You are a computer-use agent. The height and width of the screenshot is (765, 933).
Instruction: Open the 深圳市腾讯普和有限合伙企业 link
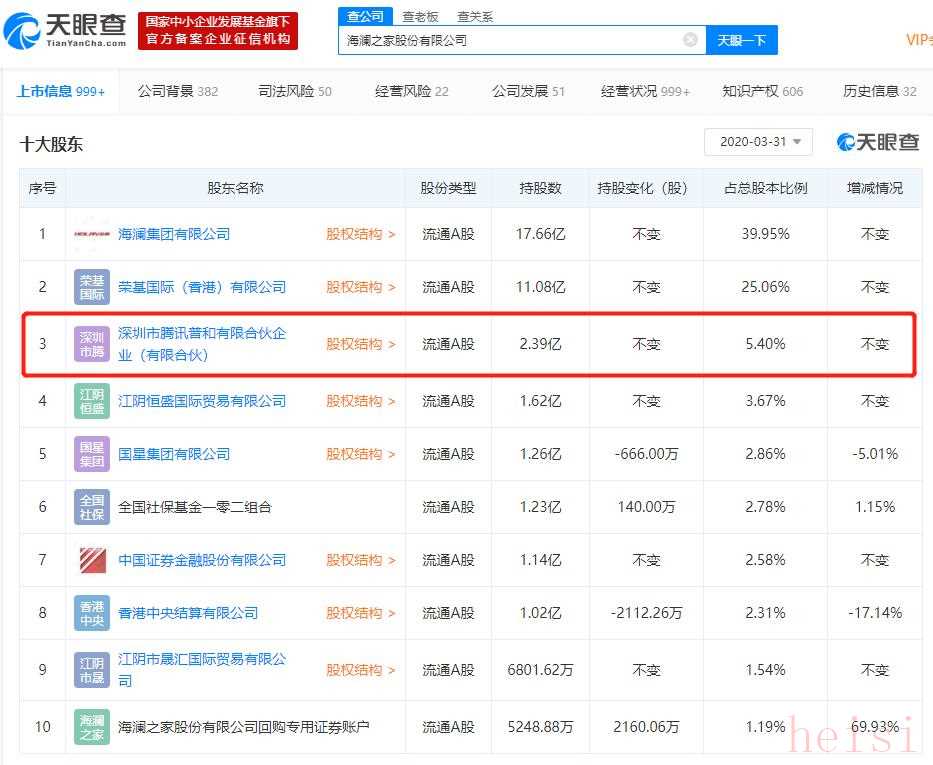tap(202, 344)
